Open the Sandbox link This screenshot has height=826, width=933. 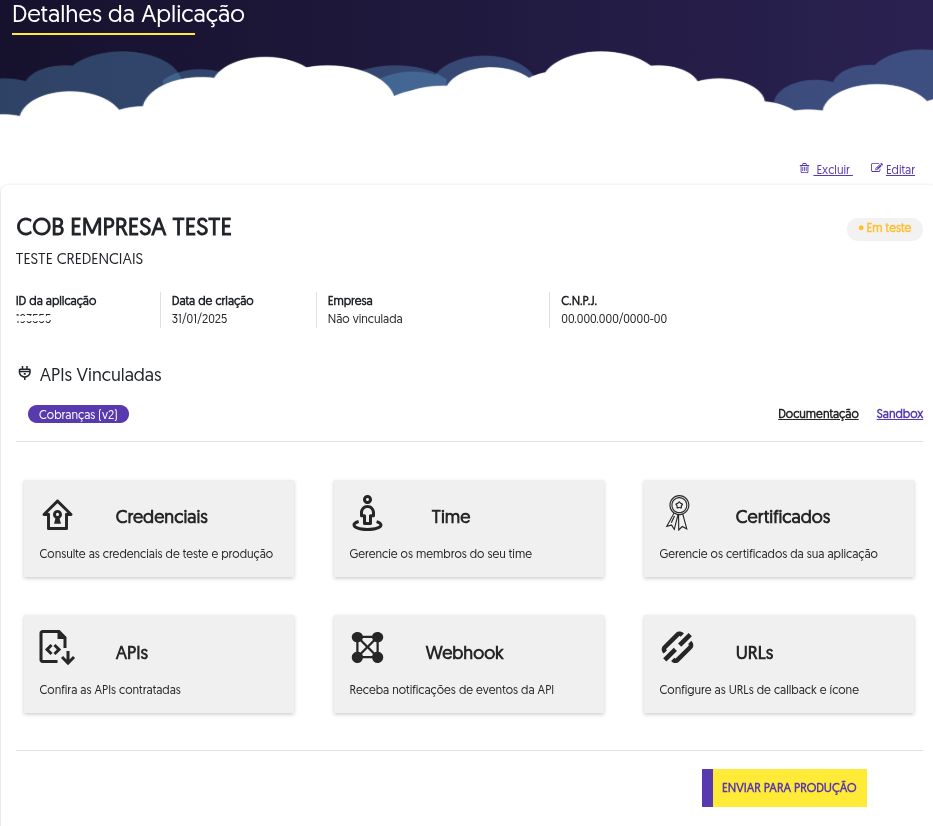click(900, 414)
